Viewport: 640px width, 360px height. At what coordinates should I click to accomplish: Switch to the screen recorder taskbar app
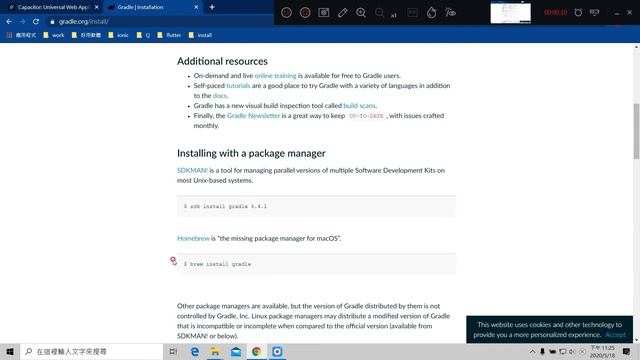click(x=277, y=351)
